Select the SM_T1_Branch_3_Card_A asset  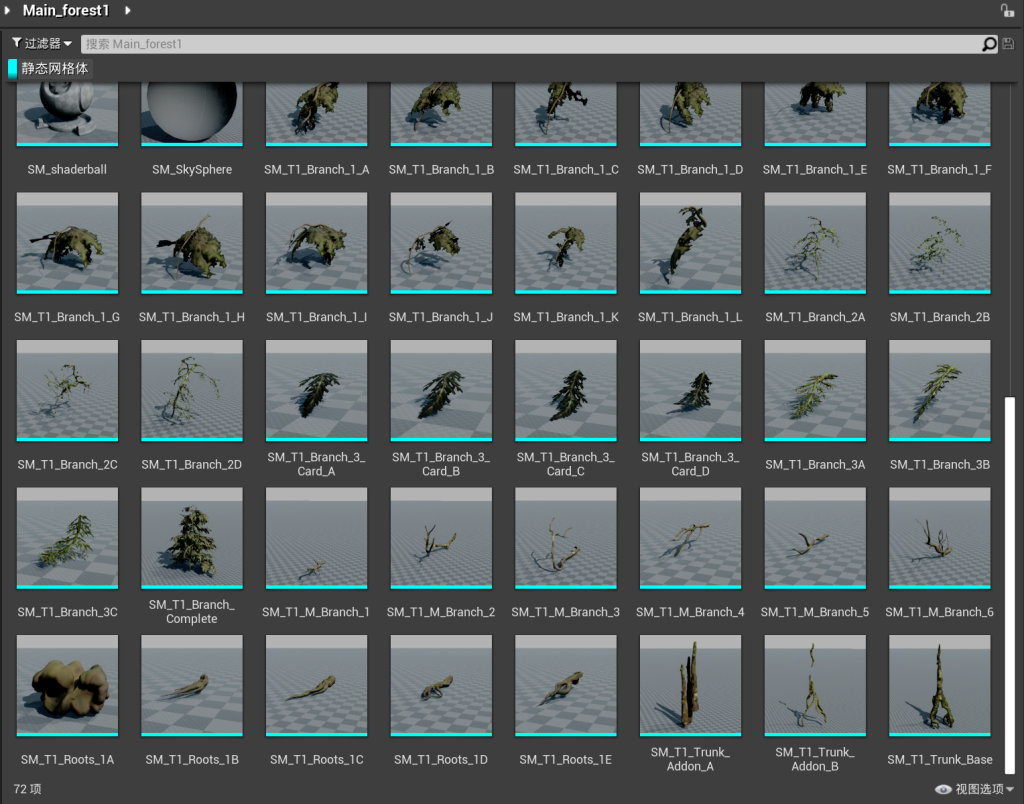(316, 391)
